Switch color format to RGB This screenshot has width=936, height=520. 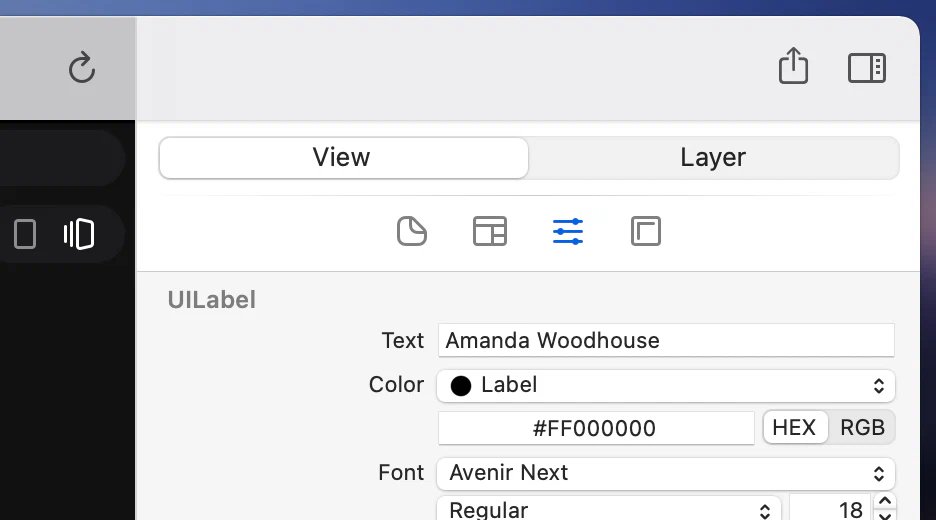point(863,427)
